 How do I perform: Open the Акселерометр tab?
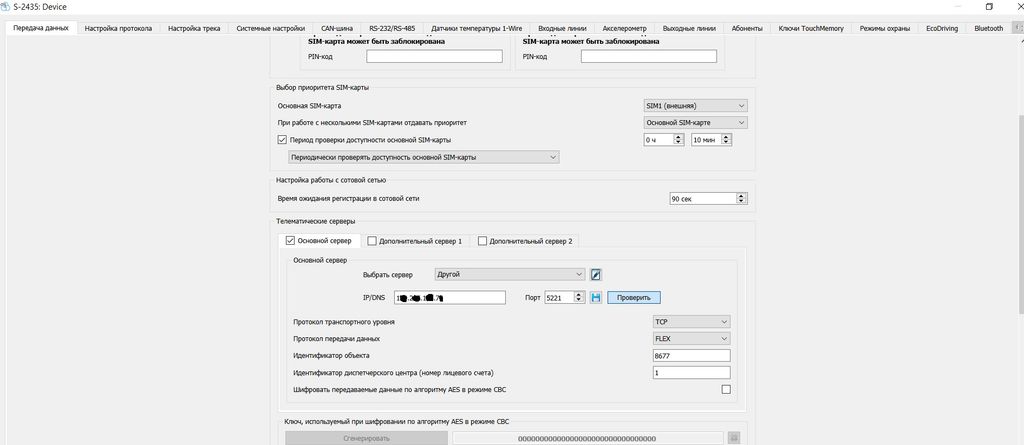[x=624, y=28]
